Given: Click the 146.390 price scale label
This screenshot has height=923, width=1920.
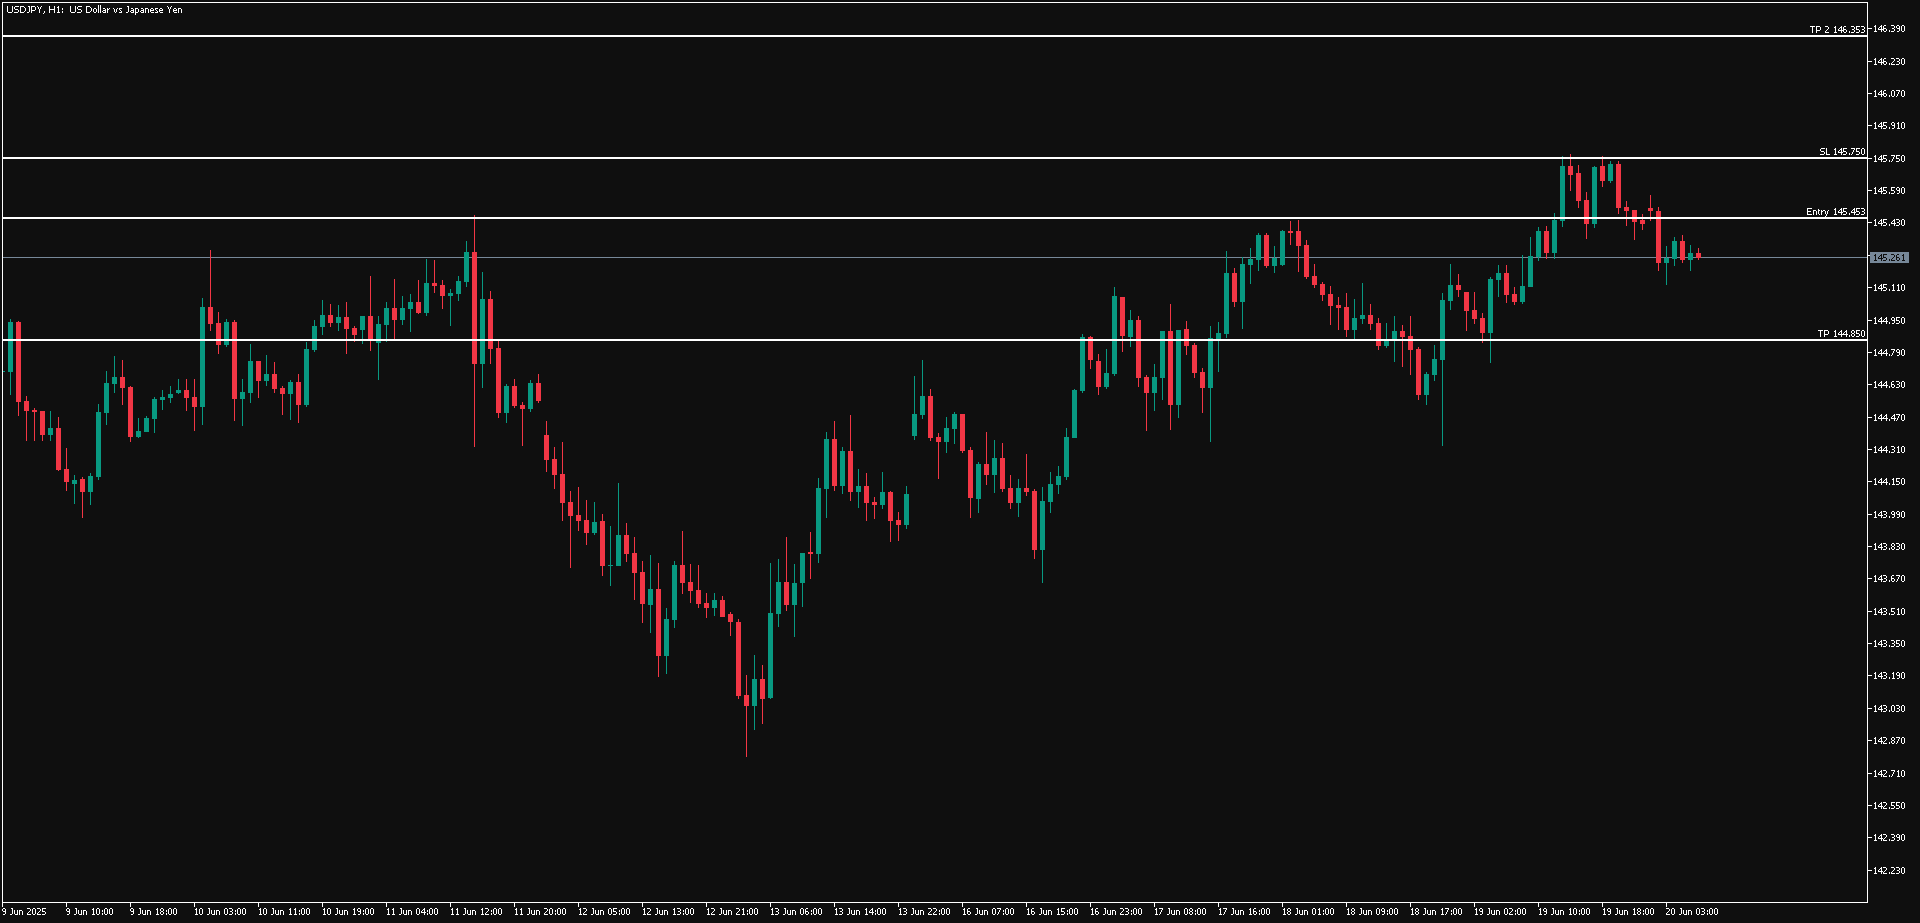Looking at the screenshot, I should (1888, 29).
